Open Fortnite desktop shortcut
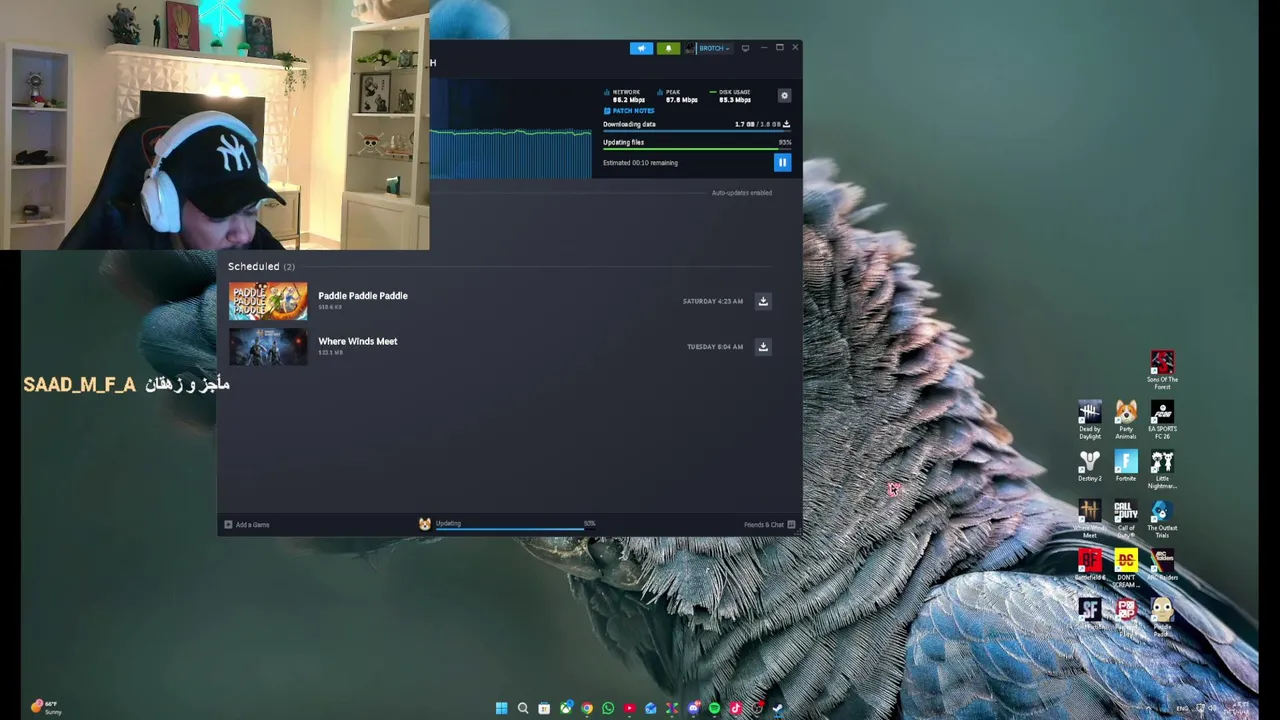 1126,467
